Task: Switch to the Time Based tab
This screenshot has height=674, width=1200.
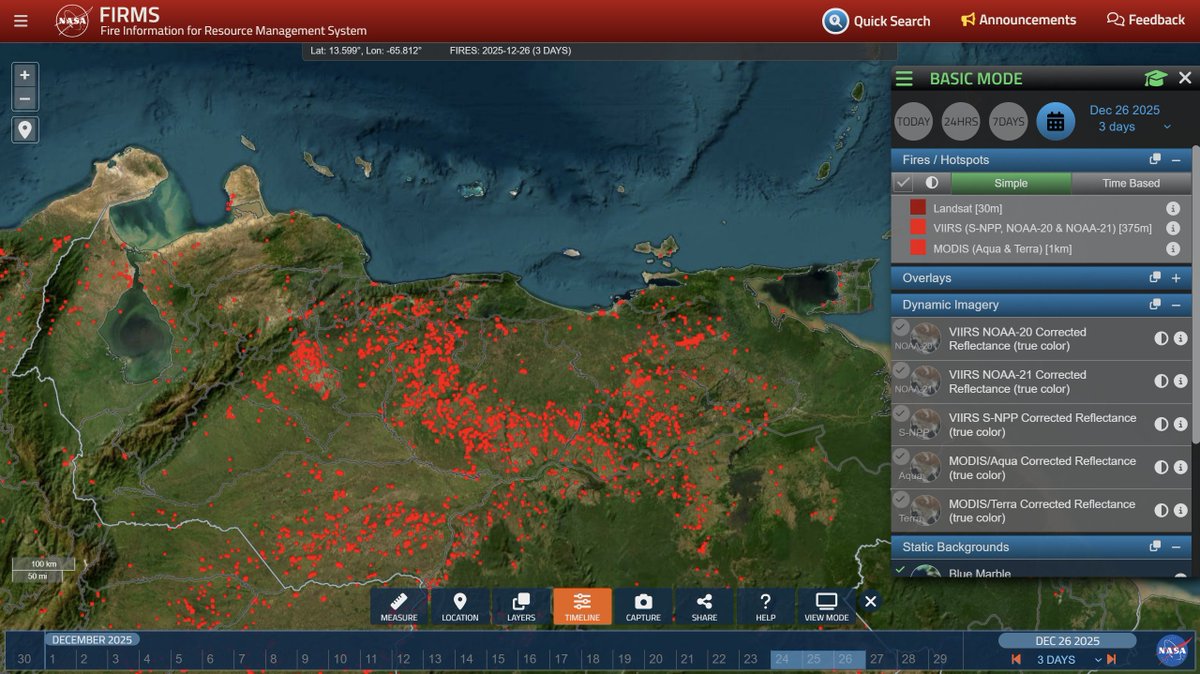Action: (1131, 183)
